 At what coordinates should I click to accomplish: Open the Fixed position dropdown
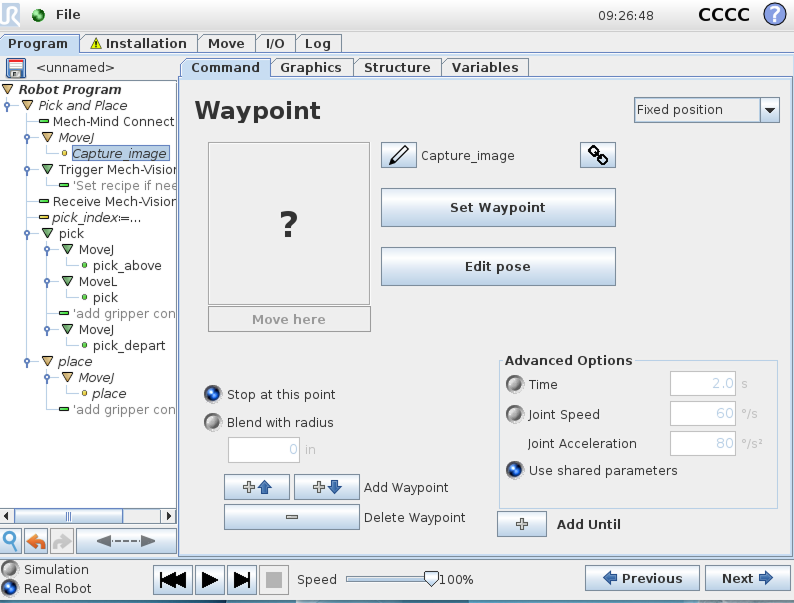tap(769, 110)
